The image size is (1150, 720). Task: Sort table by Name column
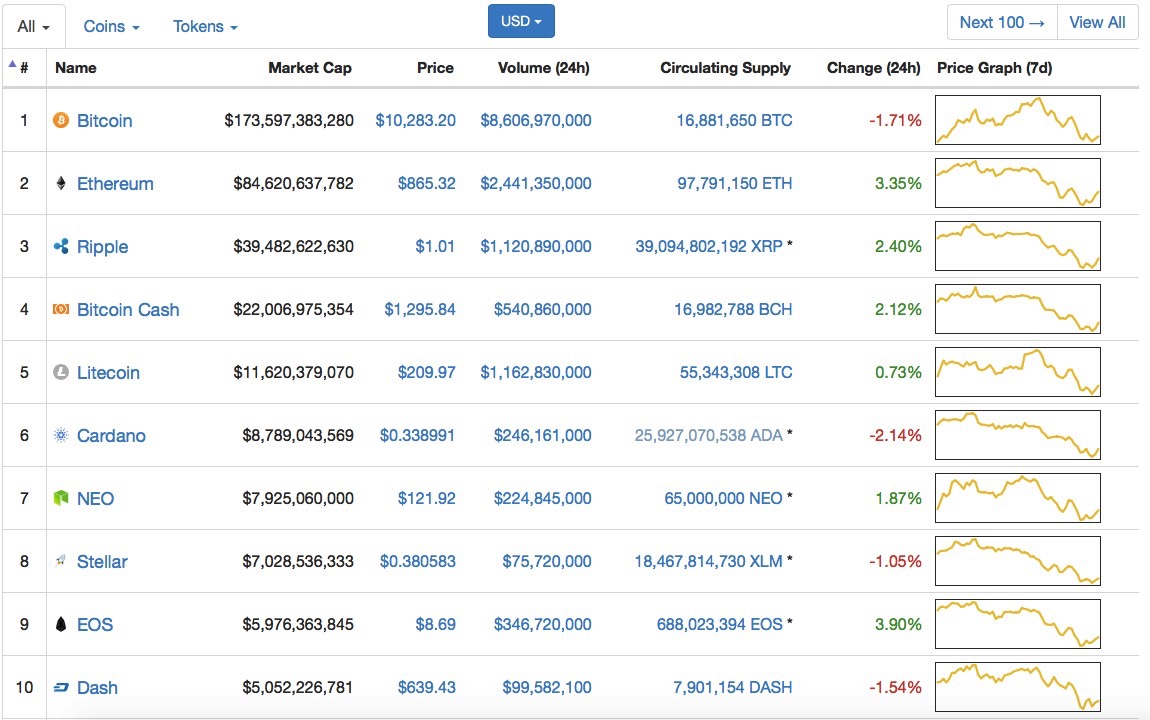76,67
